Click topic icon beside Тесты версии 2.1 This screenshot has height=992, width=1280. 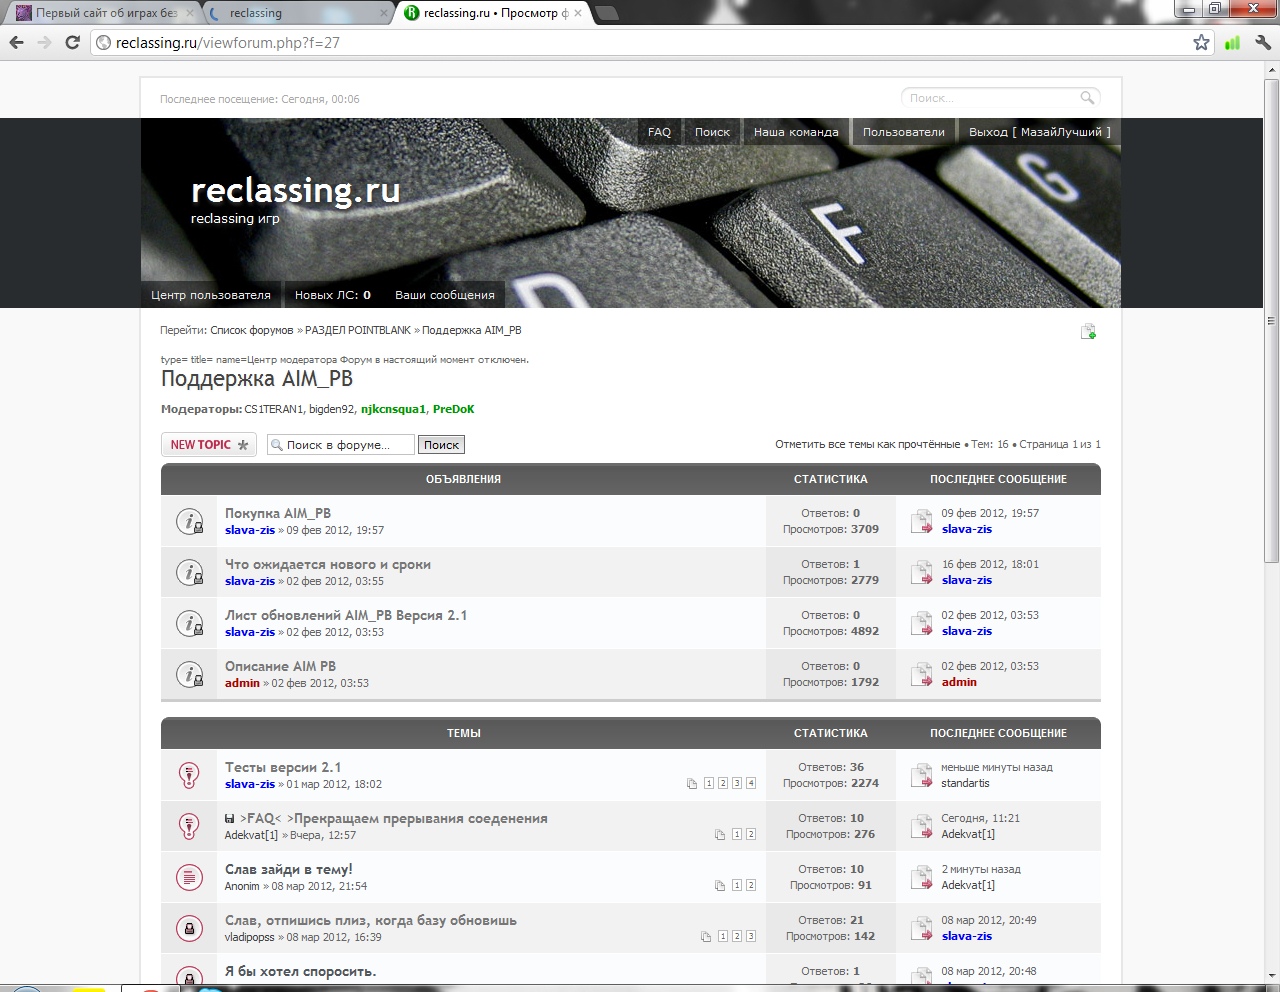[x=189, y=775]
